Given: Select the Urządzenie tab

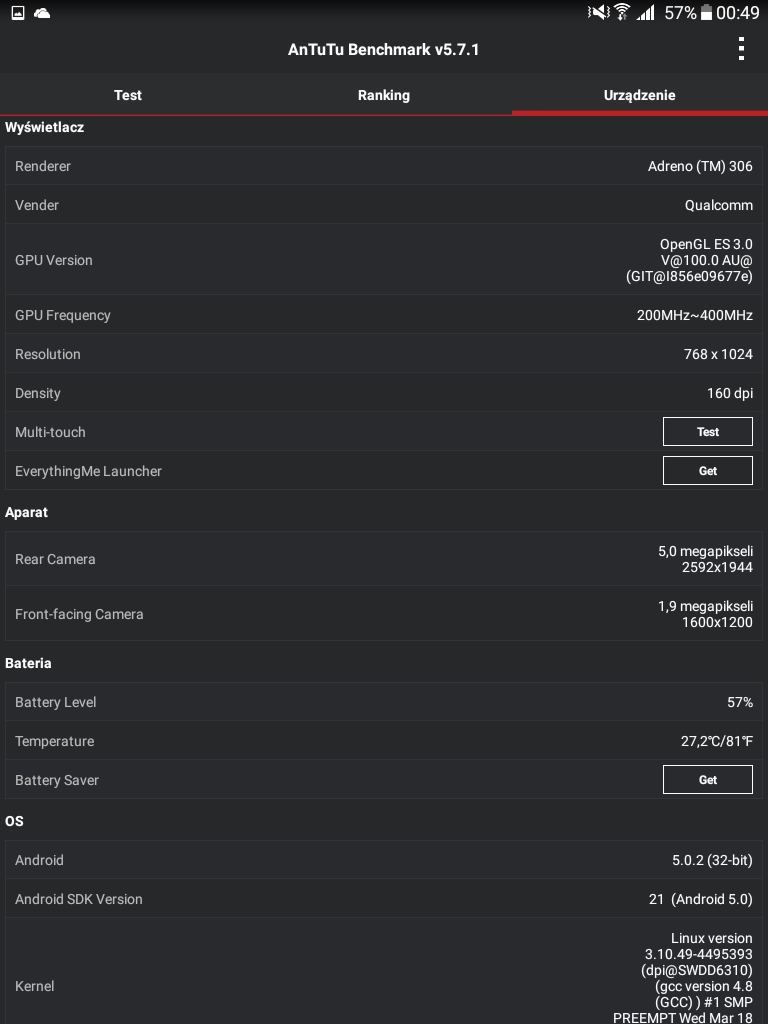Looking at the screenshot, I should coord(640,95).
